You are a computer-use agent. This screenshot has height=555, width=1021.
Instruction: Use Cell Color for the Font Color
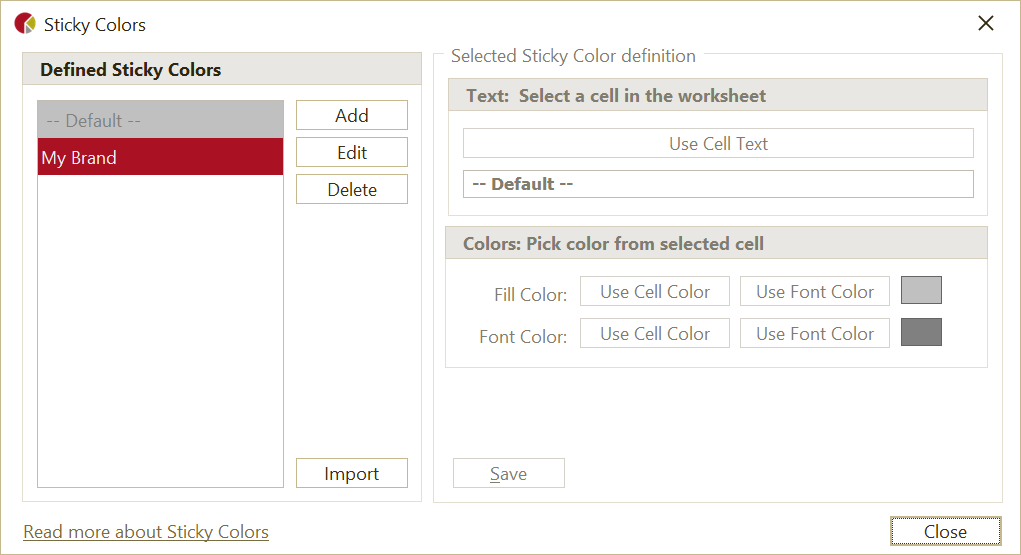coord(655,333)
